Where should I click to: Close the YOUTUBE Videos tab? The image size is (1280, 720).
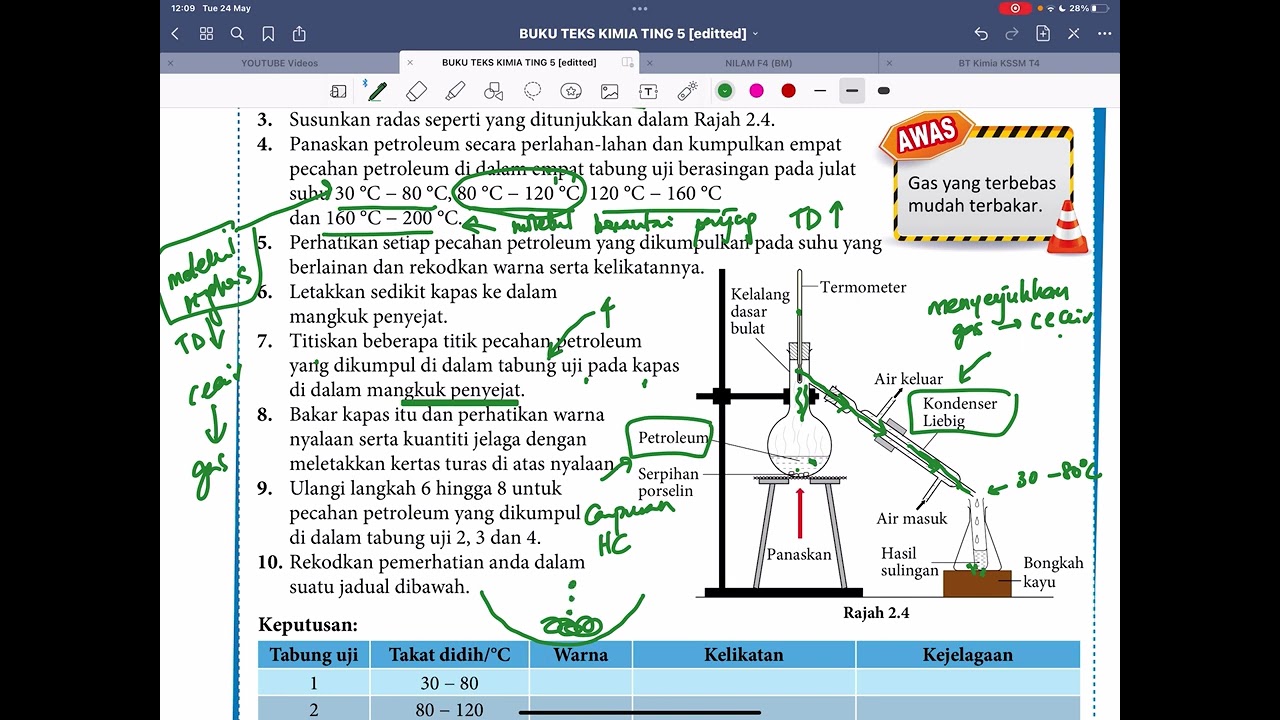tap(170, 63)
